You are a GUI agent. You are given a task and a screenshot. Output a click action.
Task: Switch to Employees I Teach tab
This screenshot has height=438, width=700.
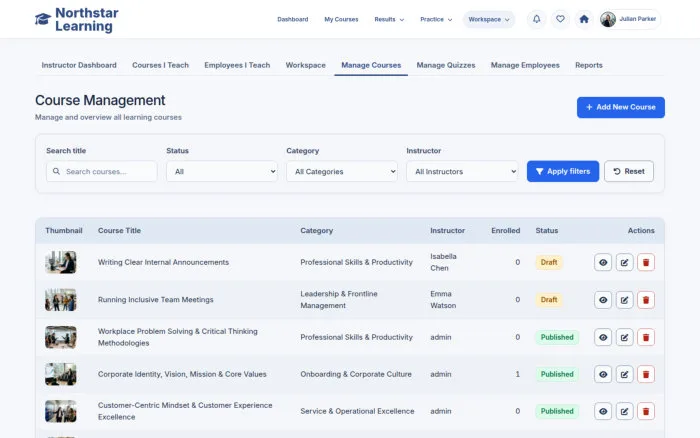click(x=237, y=65)
